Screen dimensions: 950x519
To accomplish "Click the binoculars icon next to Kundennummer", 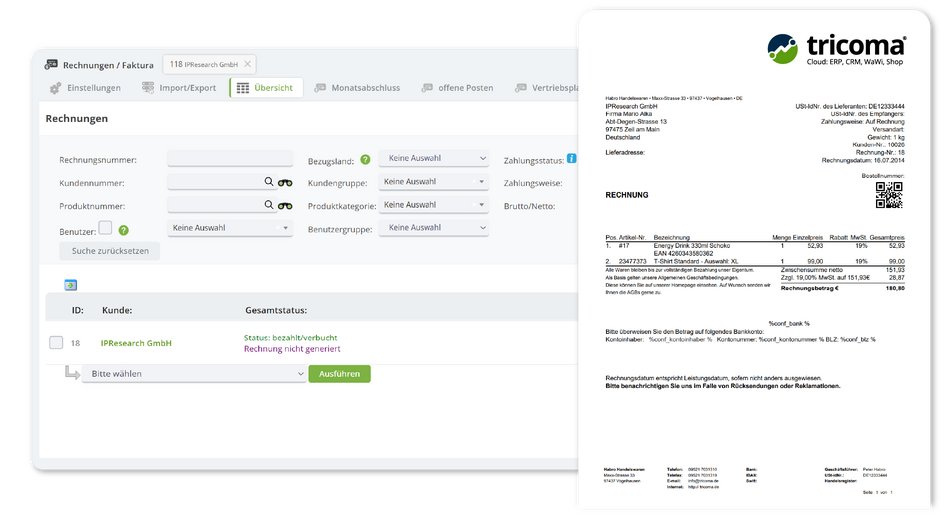I will pyautogui.click(x=285, y=183).
